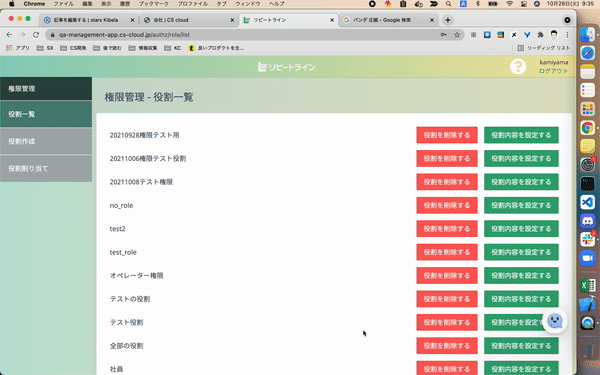Open the リーディング リスト panel
The image size is (600, 375).
click(544, 48)
